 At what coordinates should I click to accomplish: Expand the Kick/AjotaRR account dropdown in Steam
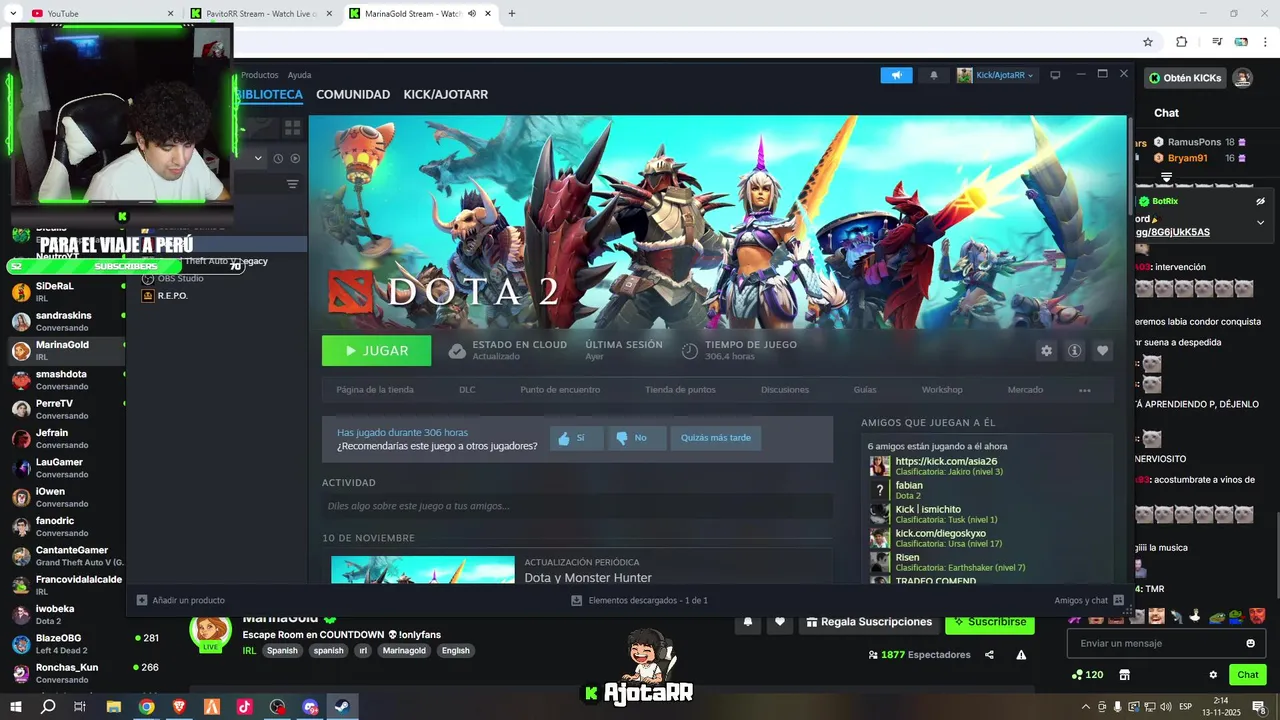tap(995, 75)
